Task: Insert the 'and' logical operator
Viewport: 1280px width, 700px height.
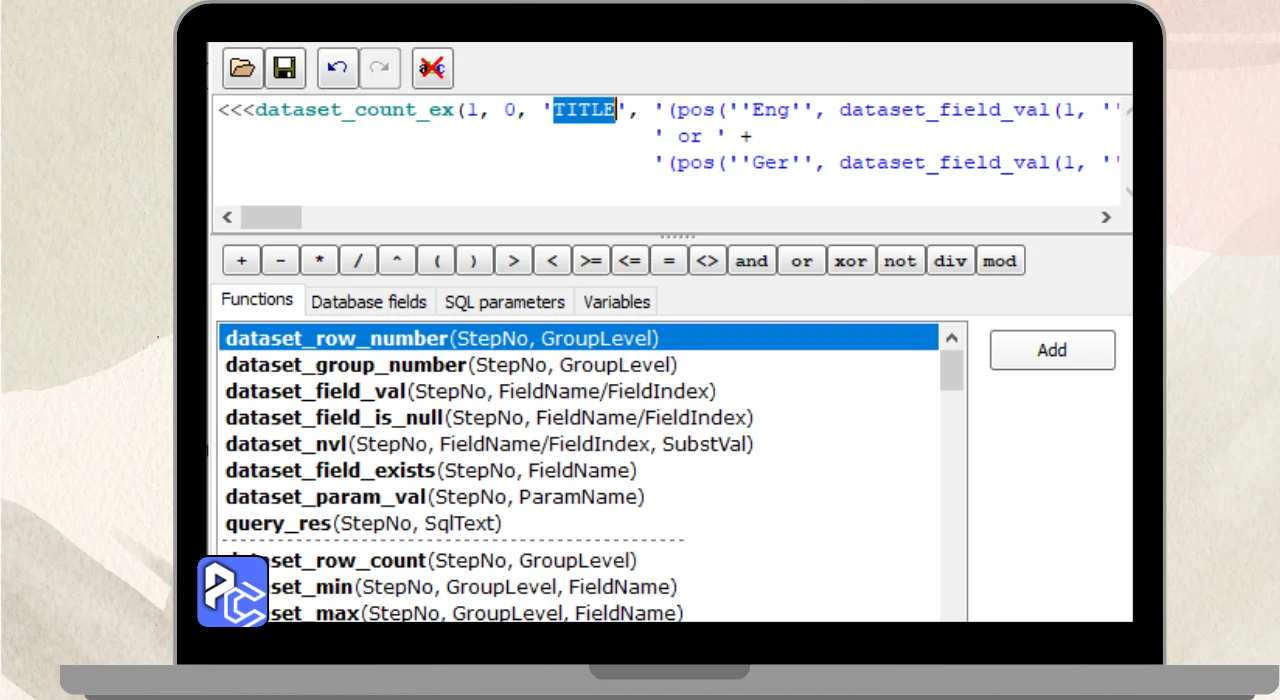Action: (x=751, y=261)
